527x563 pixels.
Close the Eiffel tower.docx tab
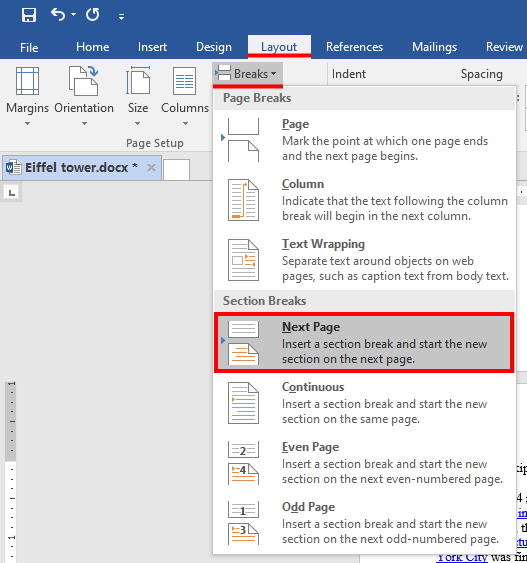pyautogui.click(x=151, y=167)
